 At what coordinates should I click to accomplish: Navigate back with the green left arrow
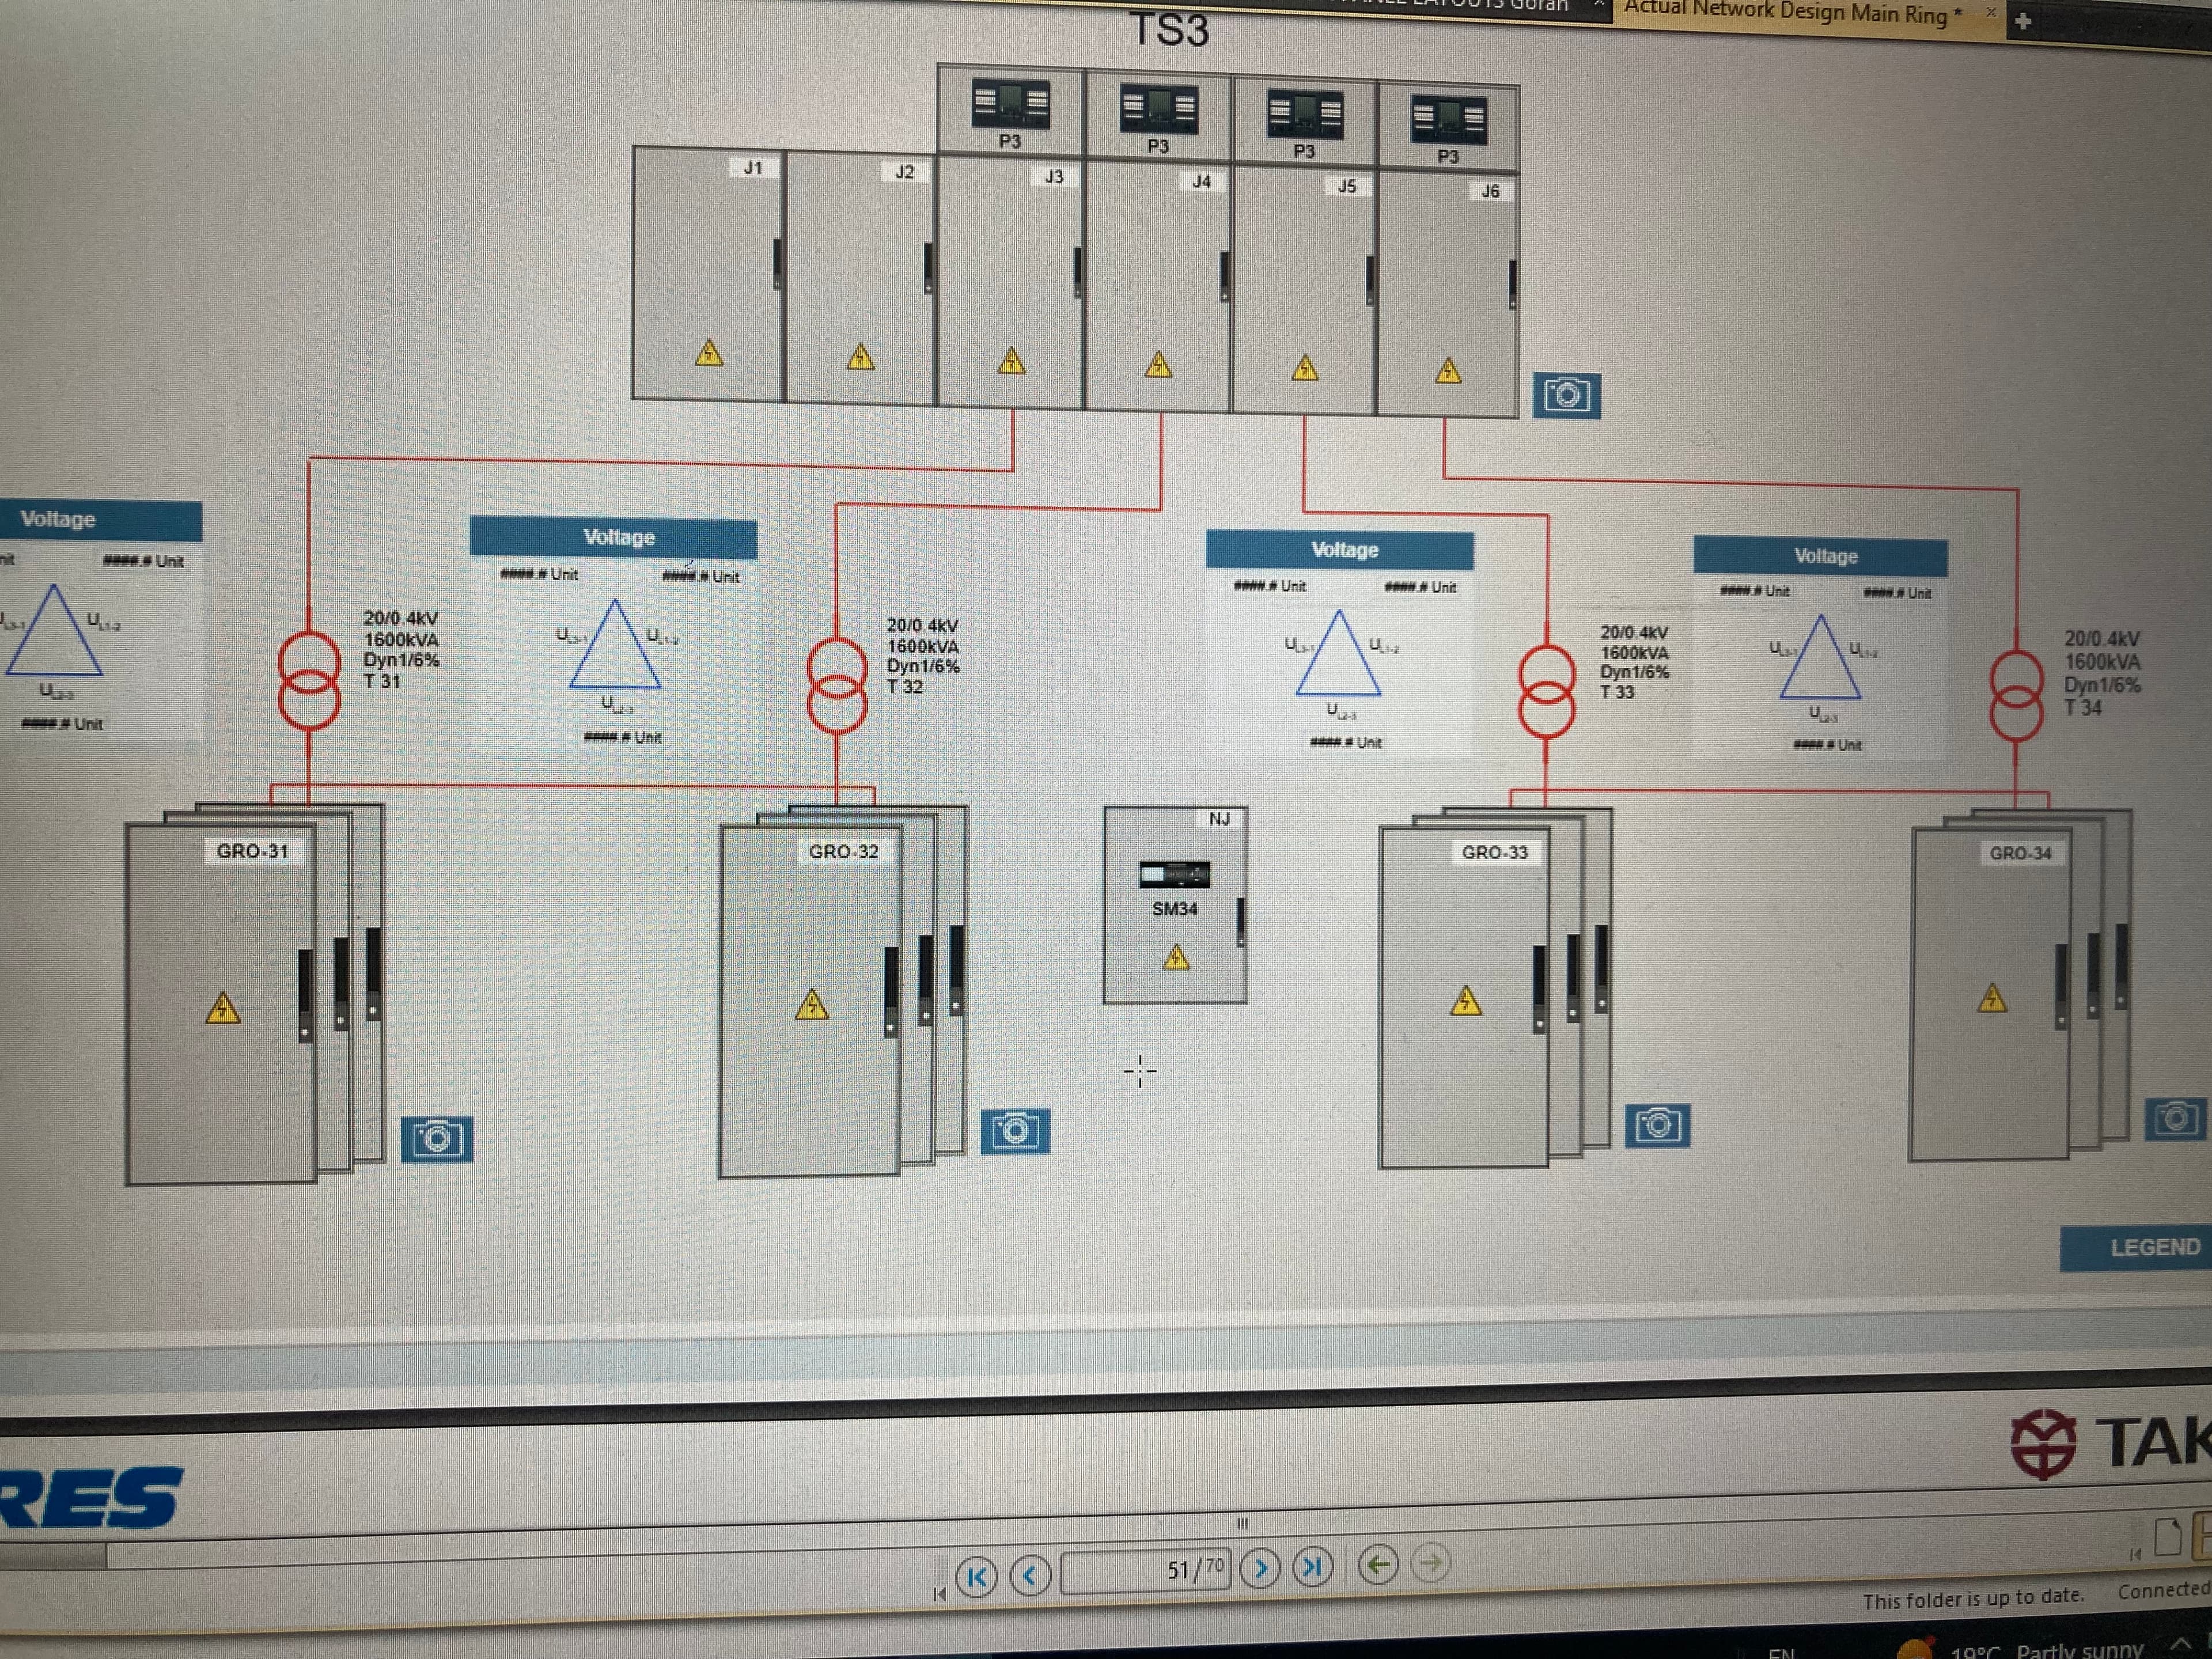point(1378,1563)
